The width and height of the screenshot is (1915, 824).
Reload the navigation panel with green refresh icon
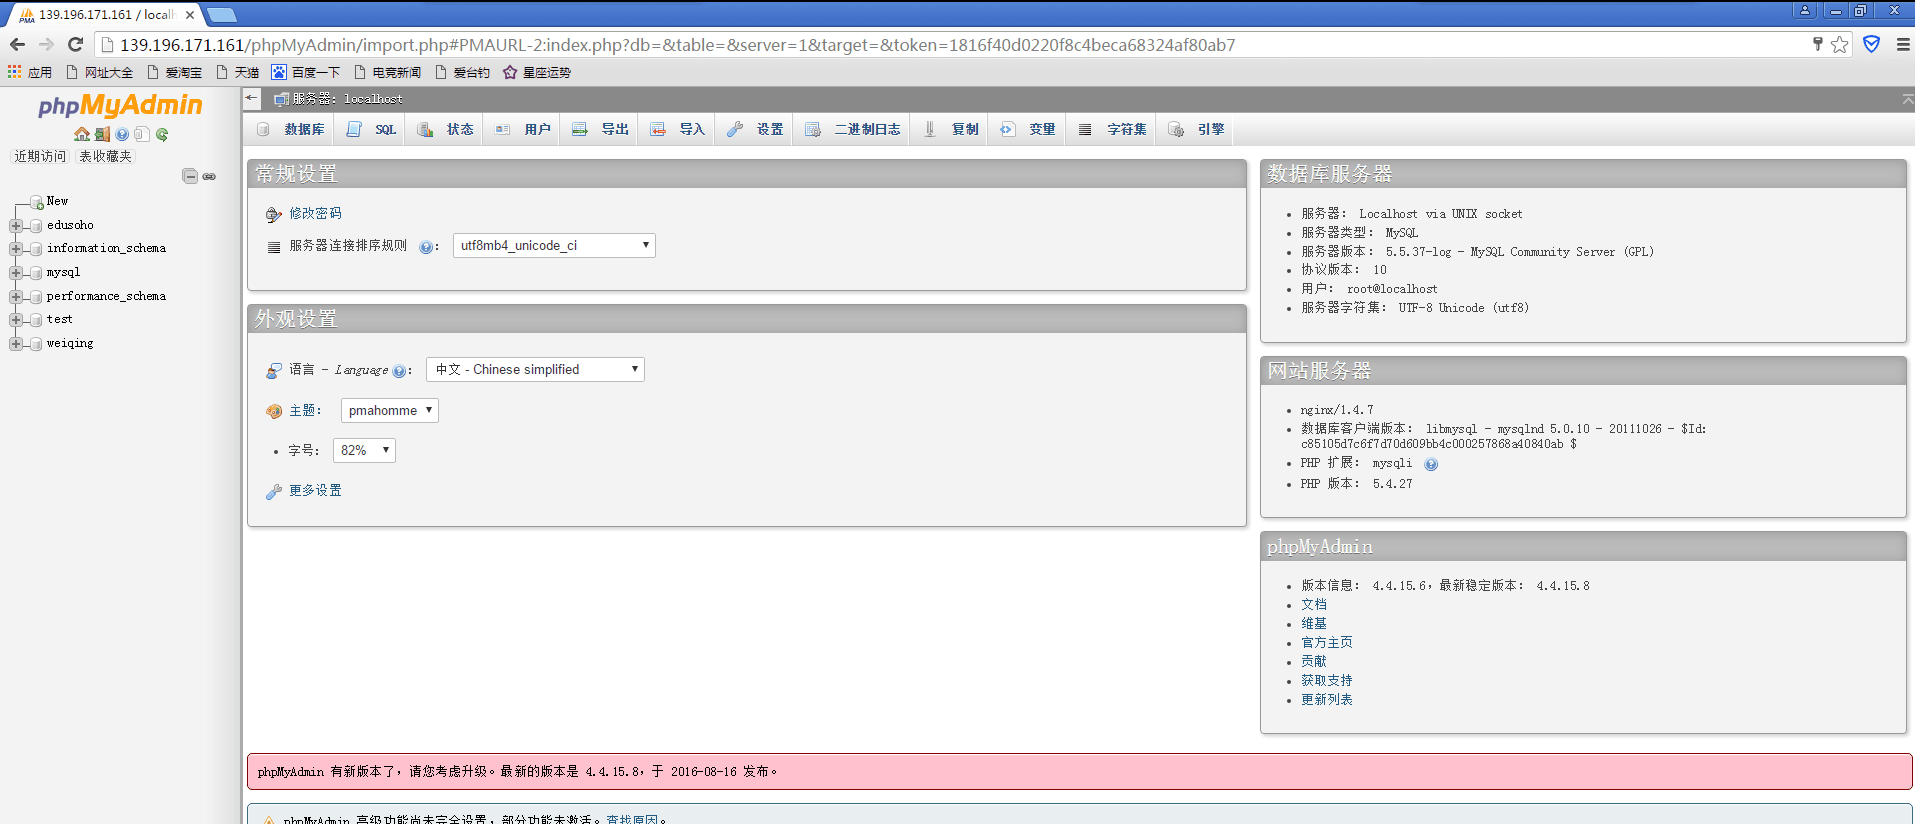pyautogui.click(x=161, y=134)
